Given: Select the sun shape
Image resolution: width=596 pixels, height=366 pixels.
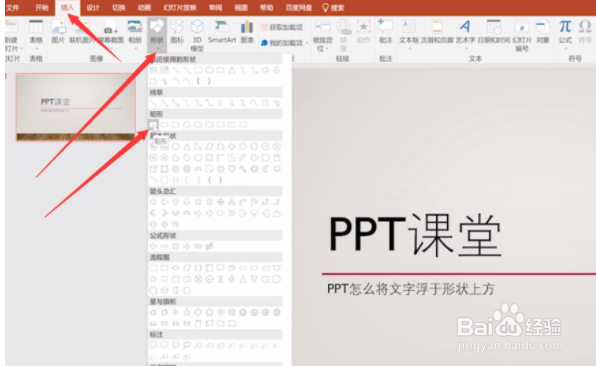Looking at the screenshot, I should point(254,169).
